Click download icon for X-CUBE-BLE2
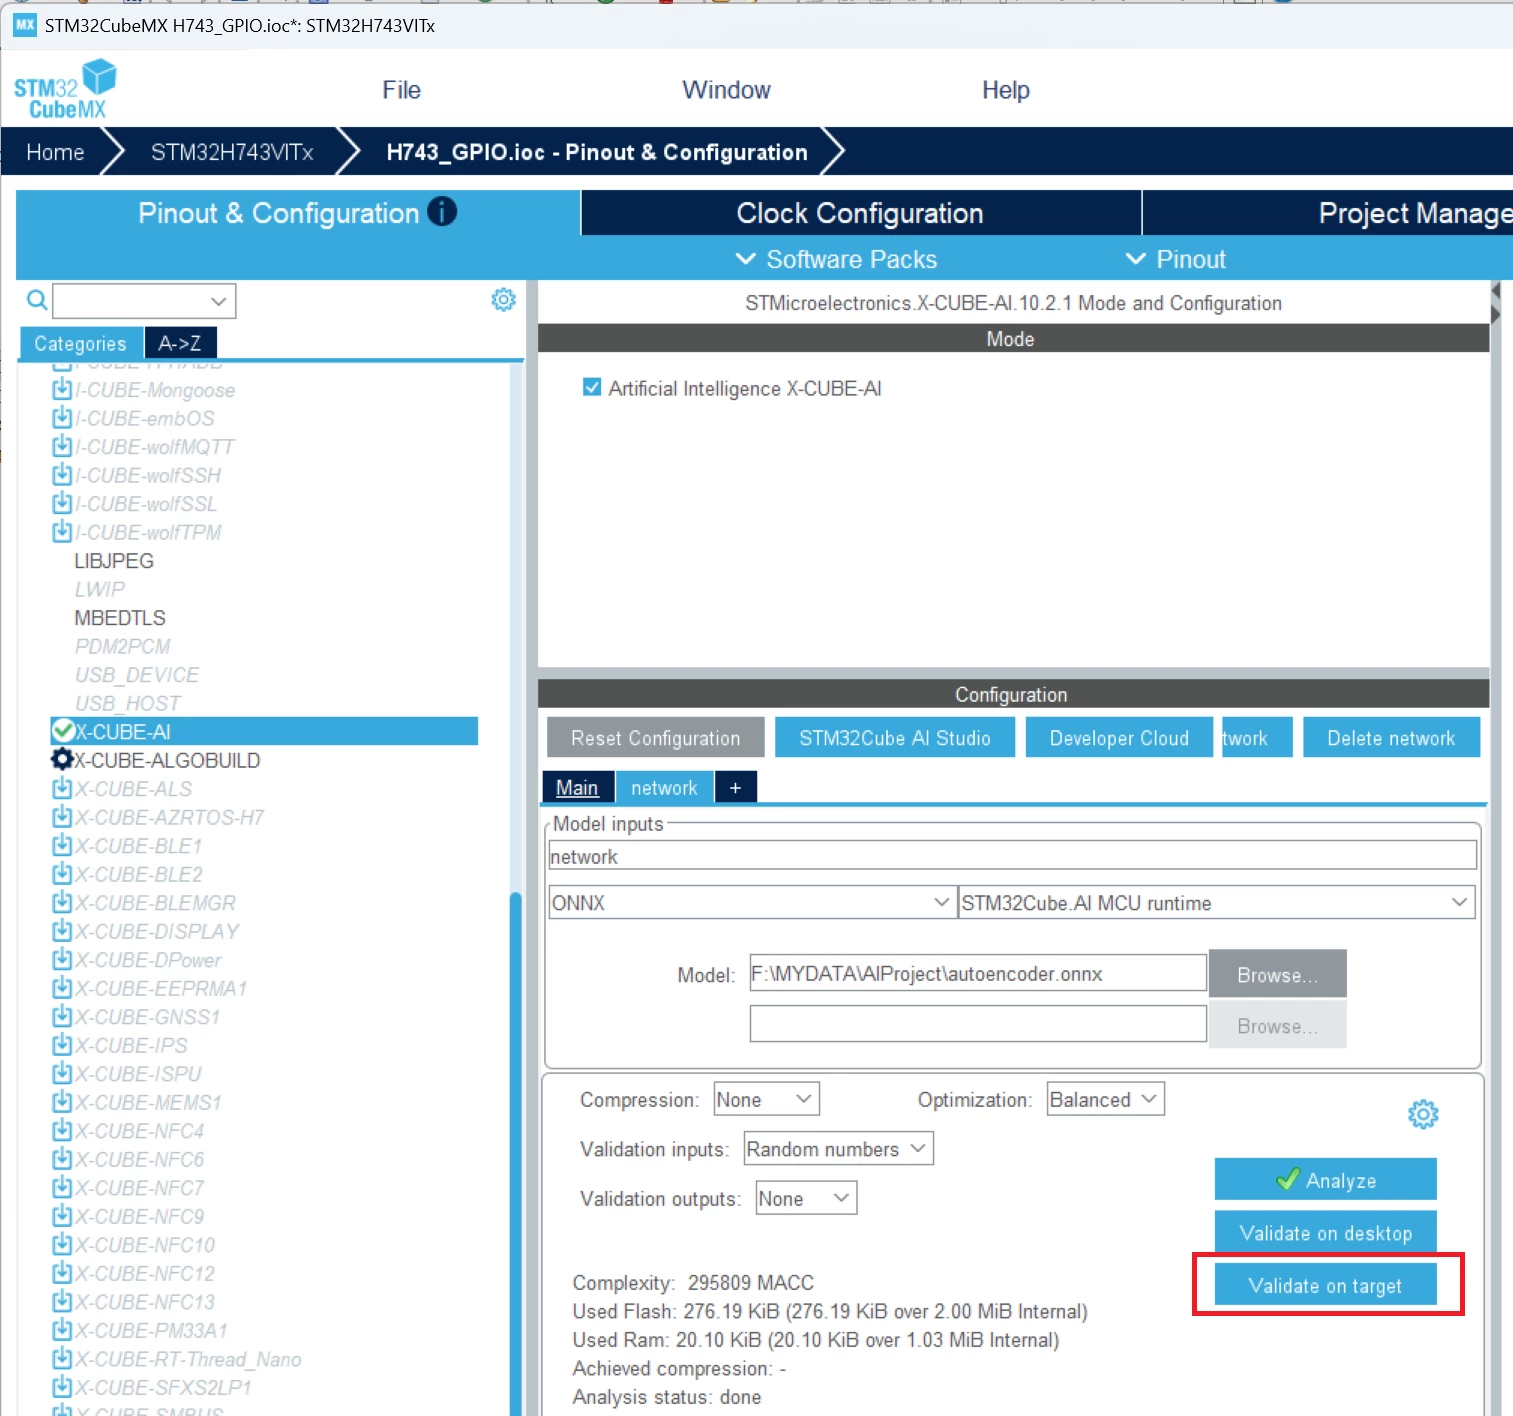The height and width of the screenshot is (1416, 1513). click(x=62, y=873)
